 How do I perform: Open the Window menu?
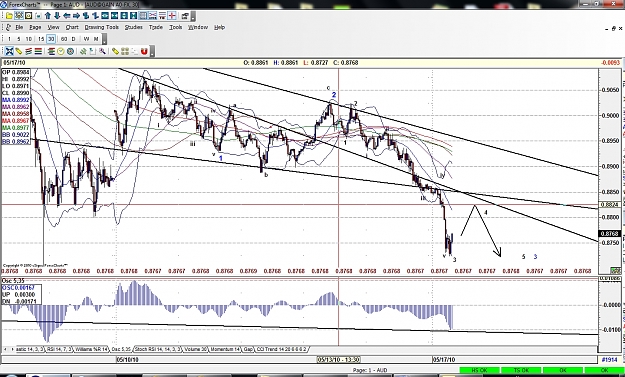pyautogui.click(x=198, y=27)
